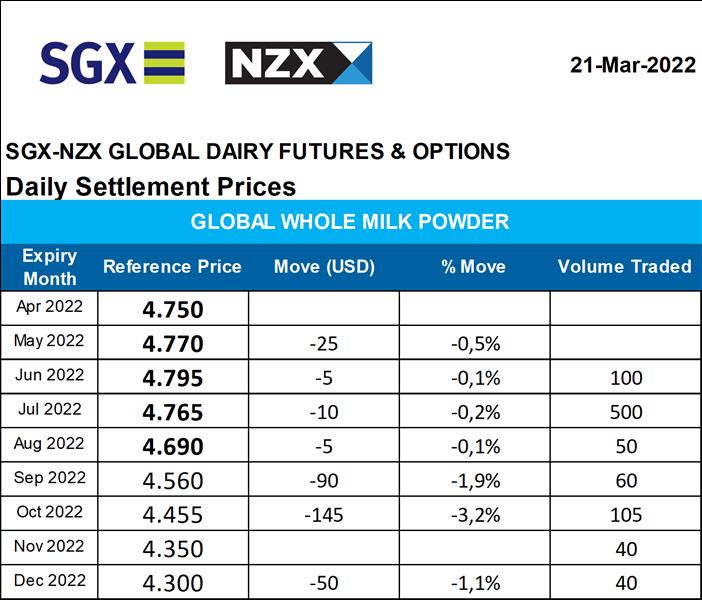This screenshot has height=600, width=702.
Task: Click the % Move column header
Action: tap(474, 267)
